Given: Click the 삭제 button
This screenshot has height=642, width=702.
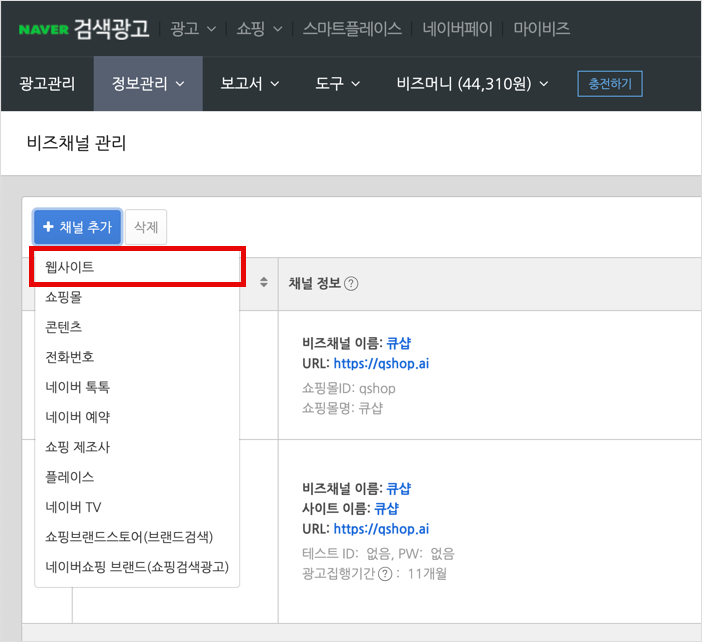Looking at the screenshot, I should 146,227.
